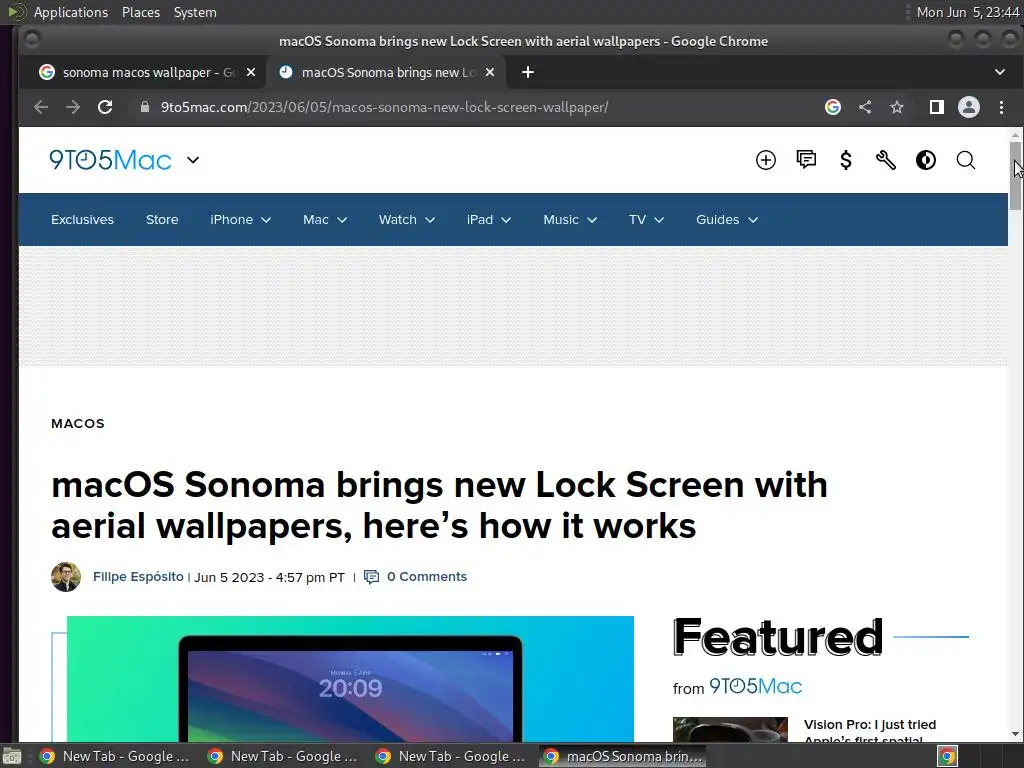Image resolution: width=1024 pixels, height=768 pixels.
Task: Open Vision Pro featured thumbnail
Action: [730, 729]
